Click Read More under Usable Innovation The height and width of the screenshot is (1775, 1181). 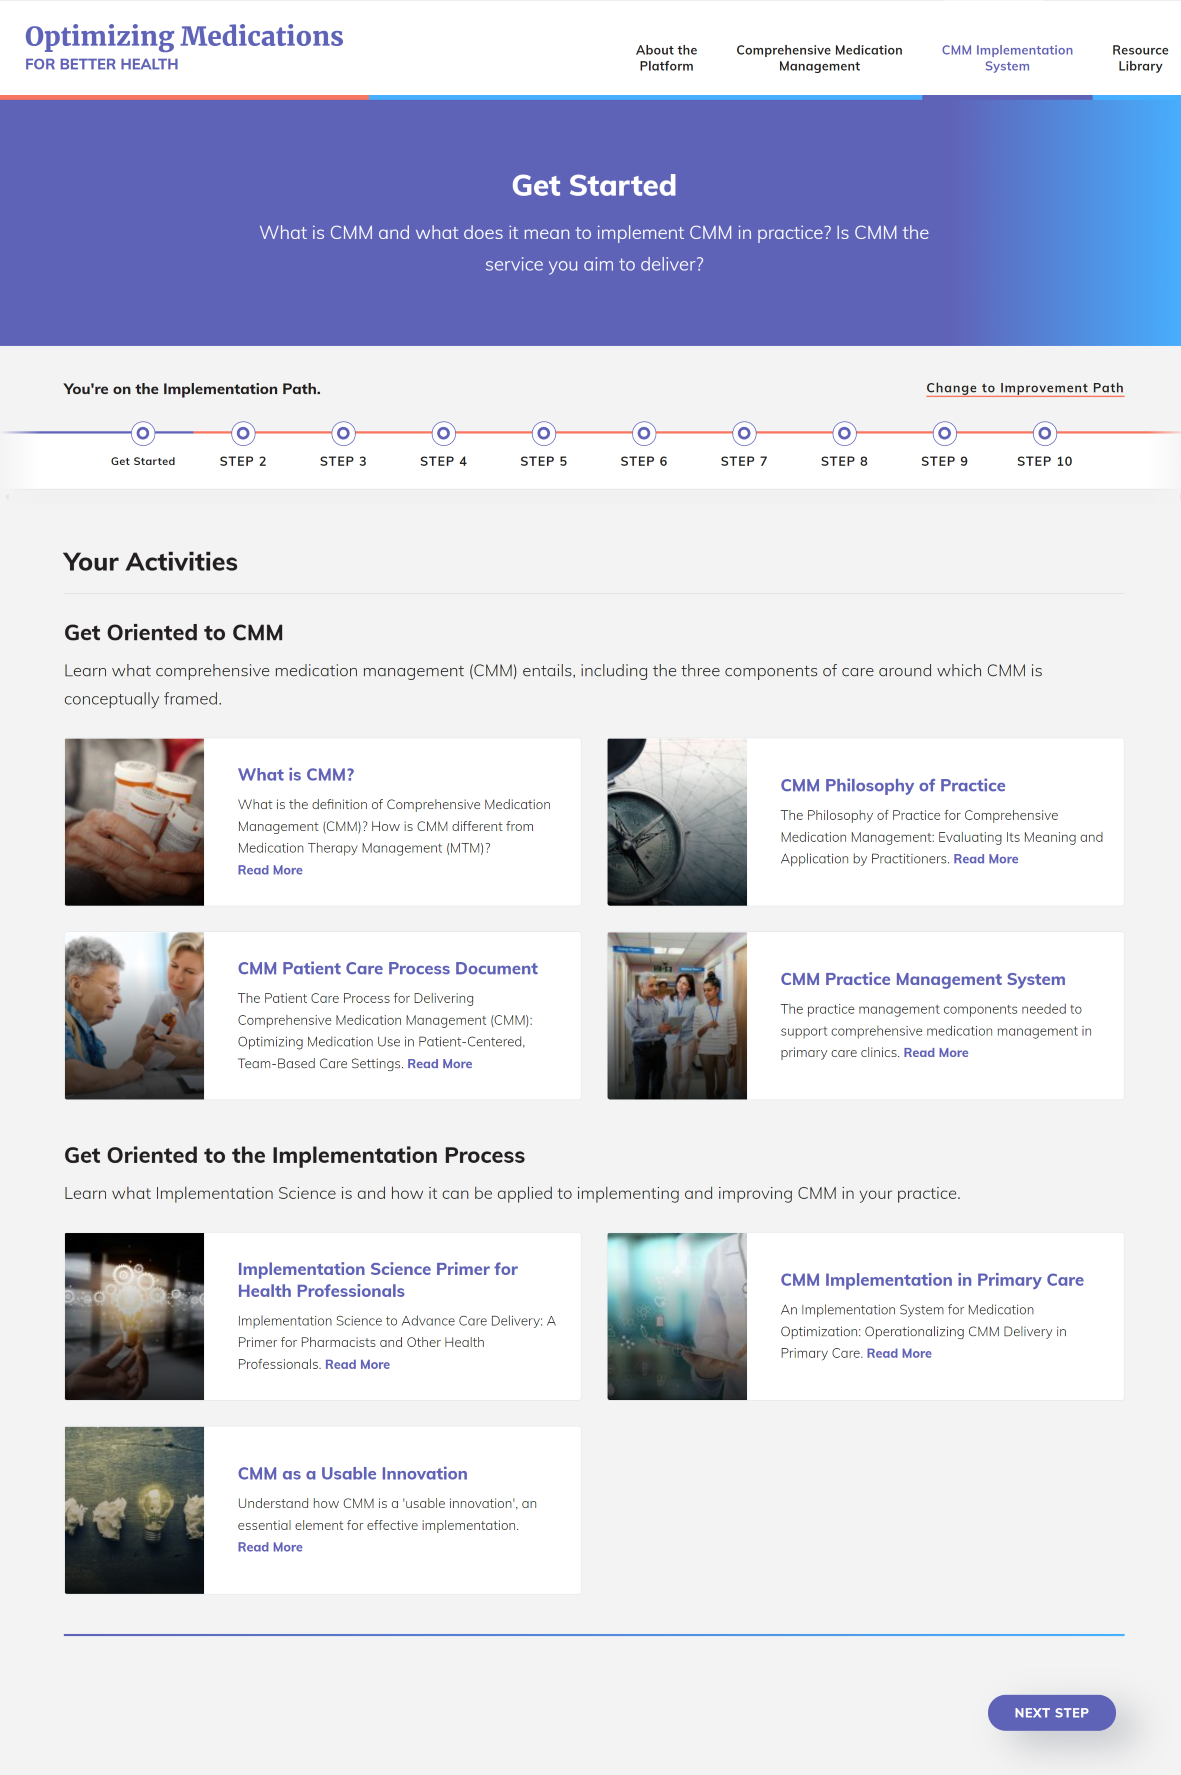[x=270, y=1547]
